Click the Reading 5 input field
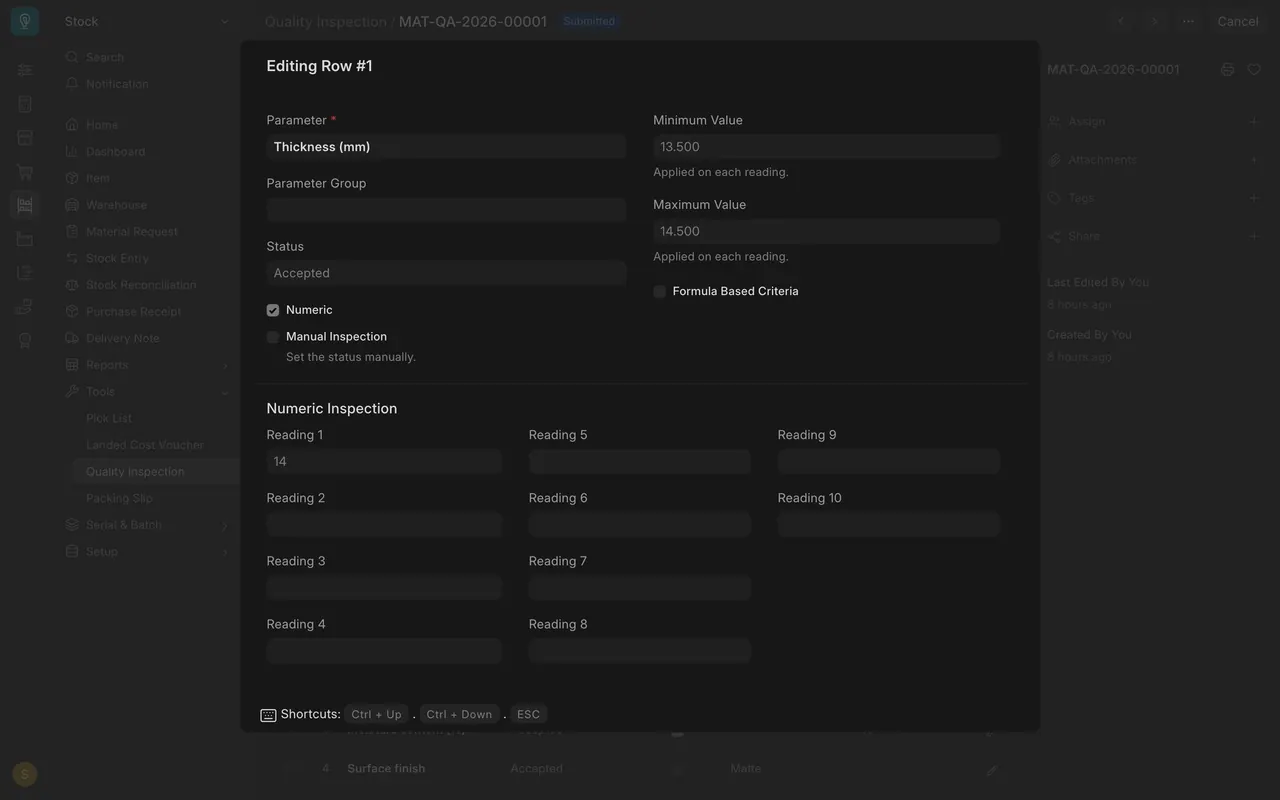This screenshot has height=800, width=1280. point(640,462)
